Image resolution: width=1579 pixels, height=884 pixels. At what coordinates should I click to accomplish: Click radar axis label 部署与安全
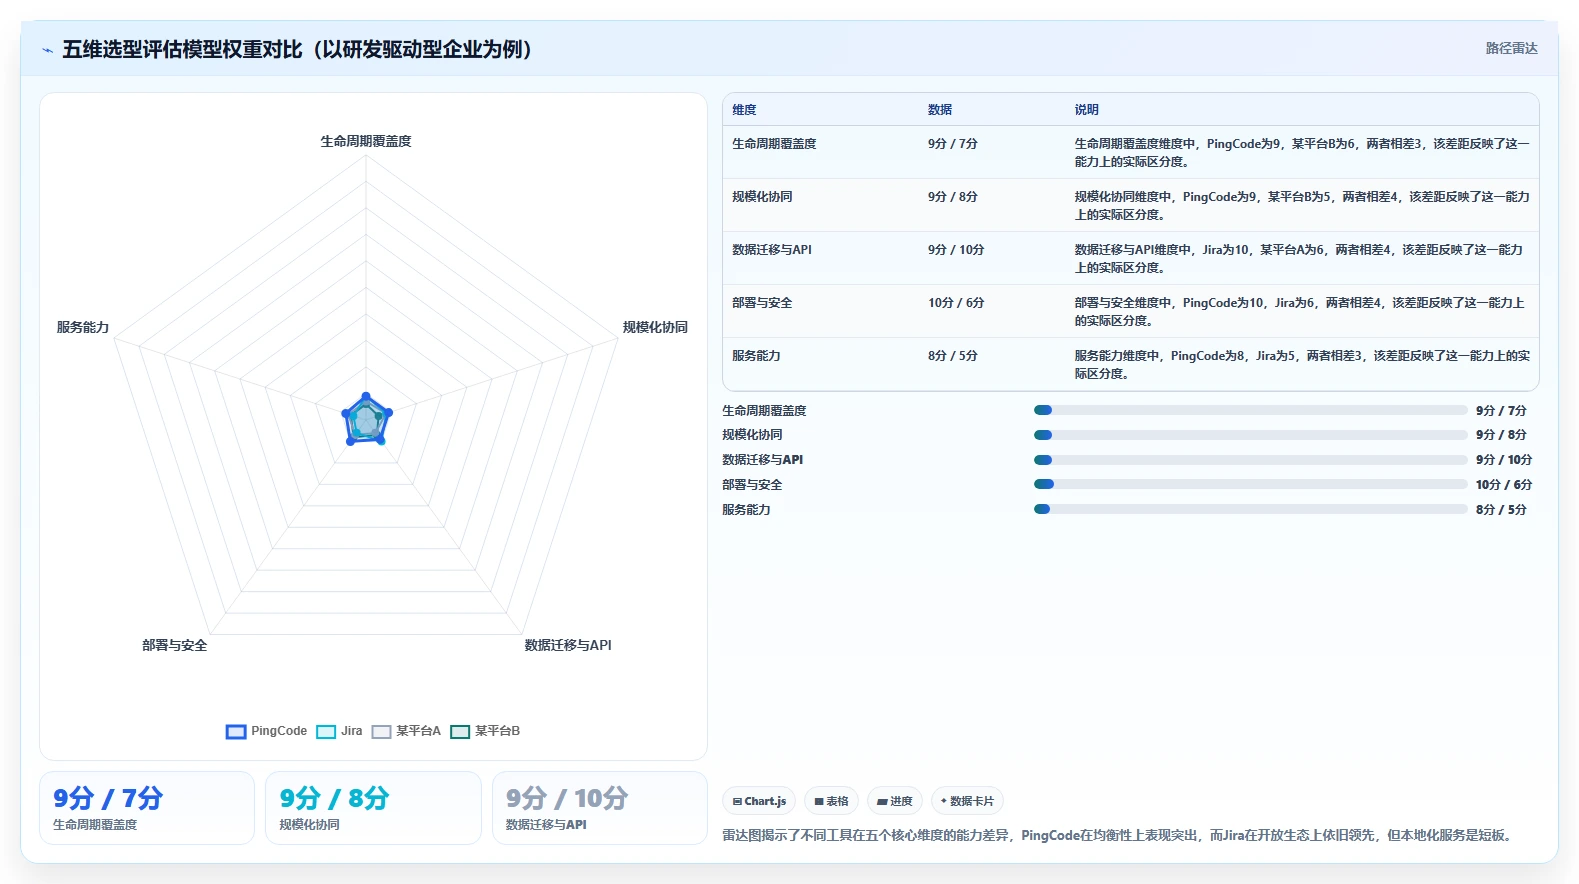tap(175, 646)
